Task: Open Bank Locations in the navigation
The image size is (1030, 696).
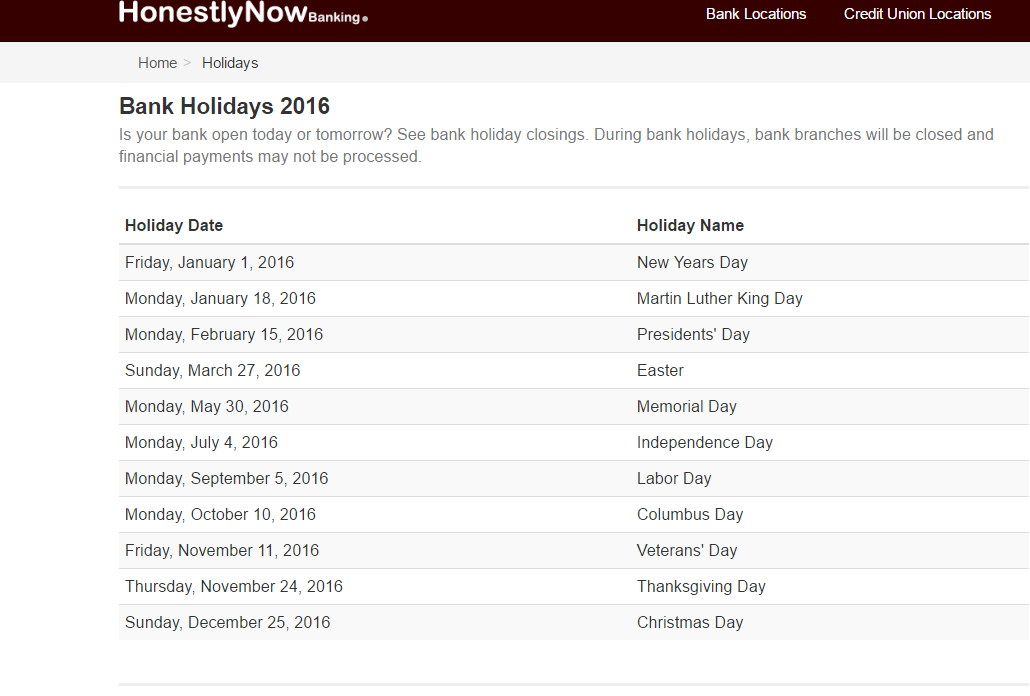Action: [755, 14]
